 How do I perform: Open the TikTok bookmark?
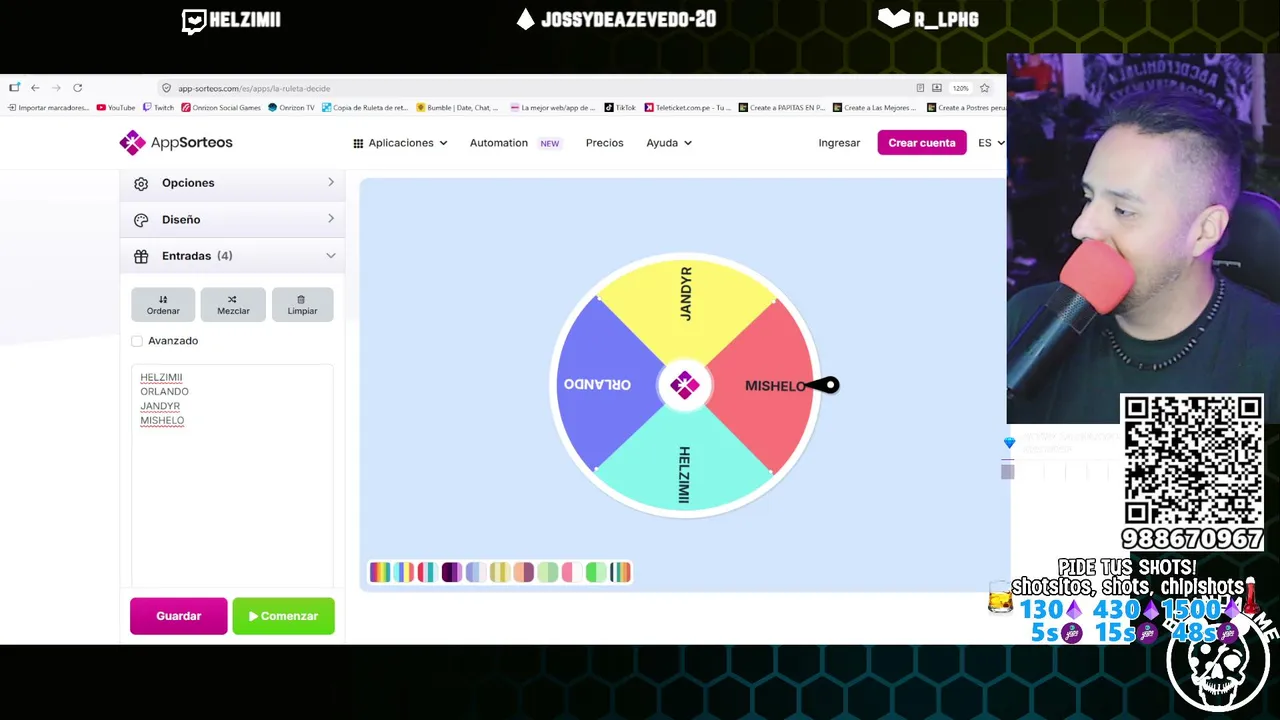[x=620, y=108]
